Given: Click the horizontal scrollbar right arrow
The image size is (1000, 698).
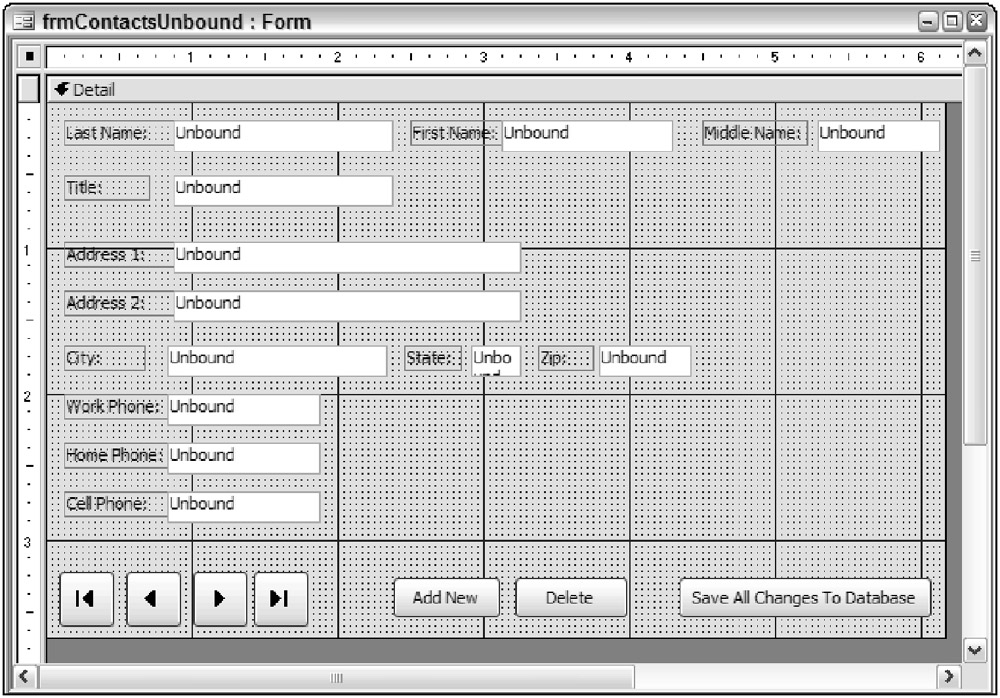Looking at the screenshot, I should click(948, 677).
